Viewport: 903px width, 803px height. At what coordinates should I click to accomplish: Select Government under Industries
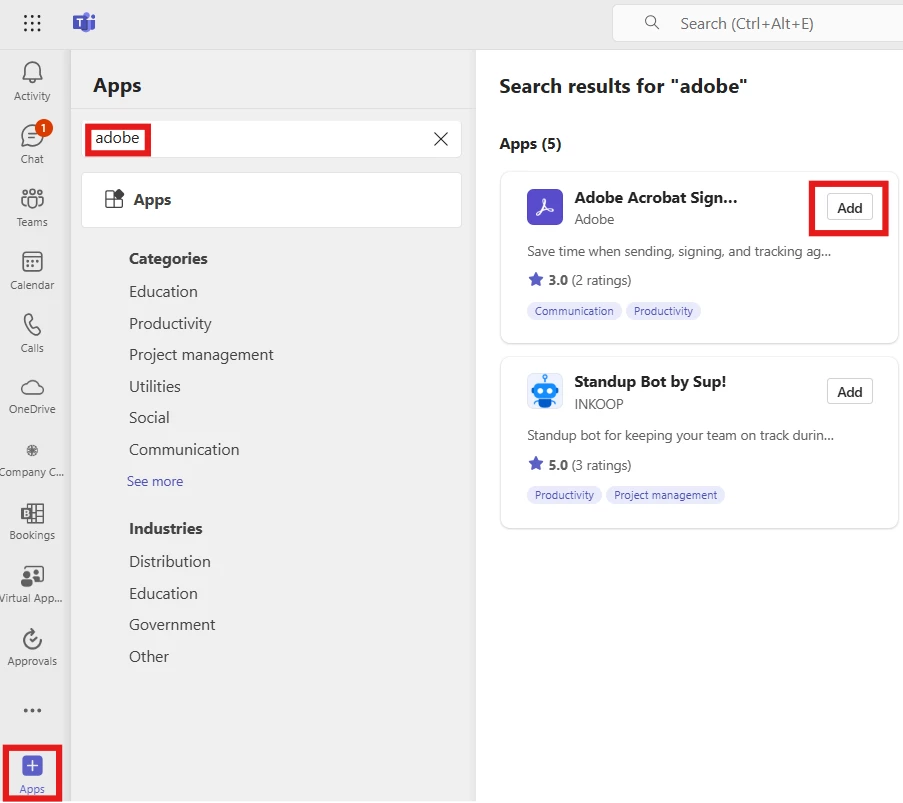[172, 625]
